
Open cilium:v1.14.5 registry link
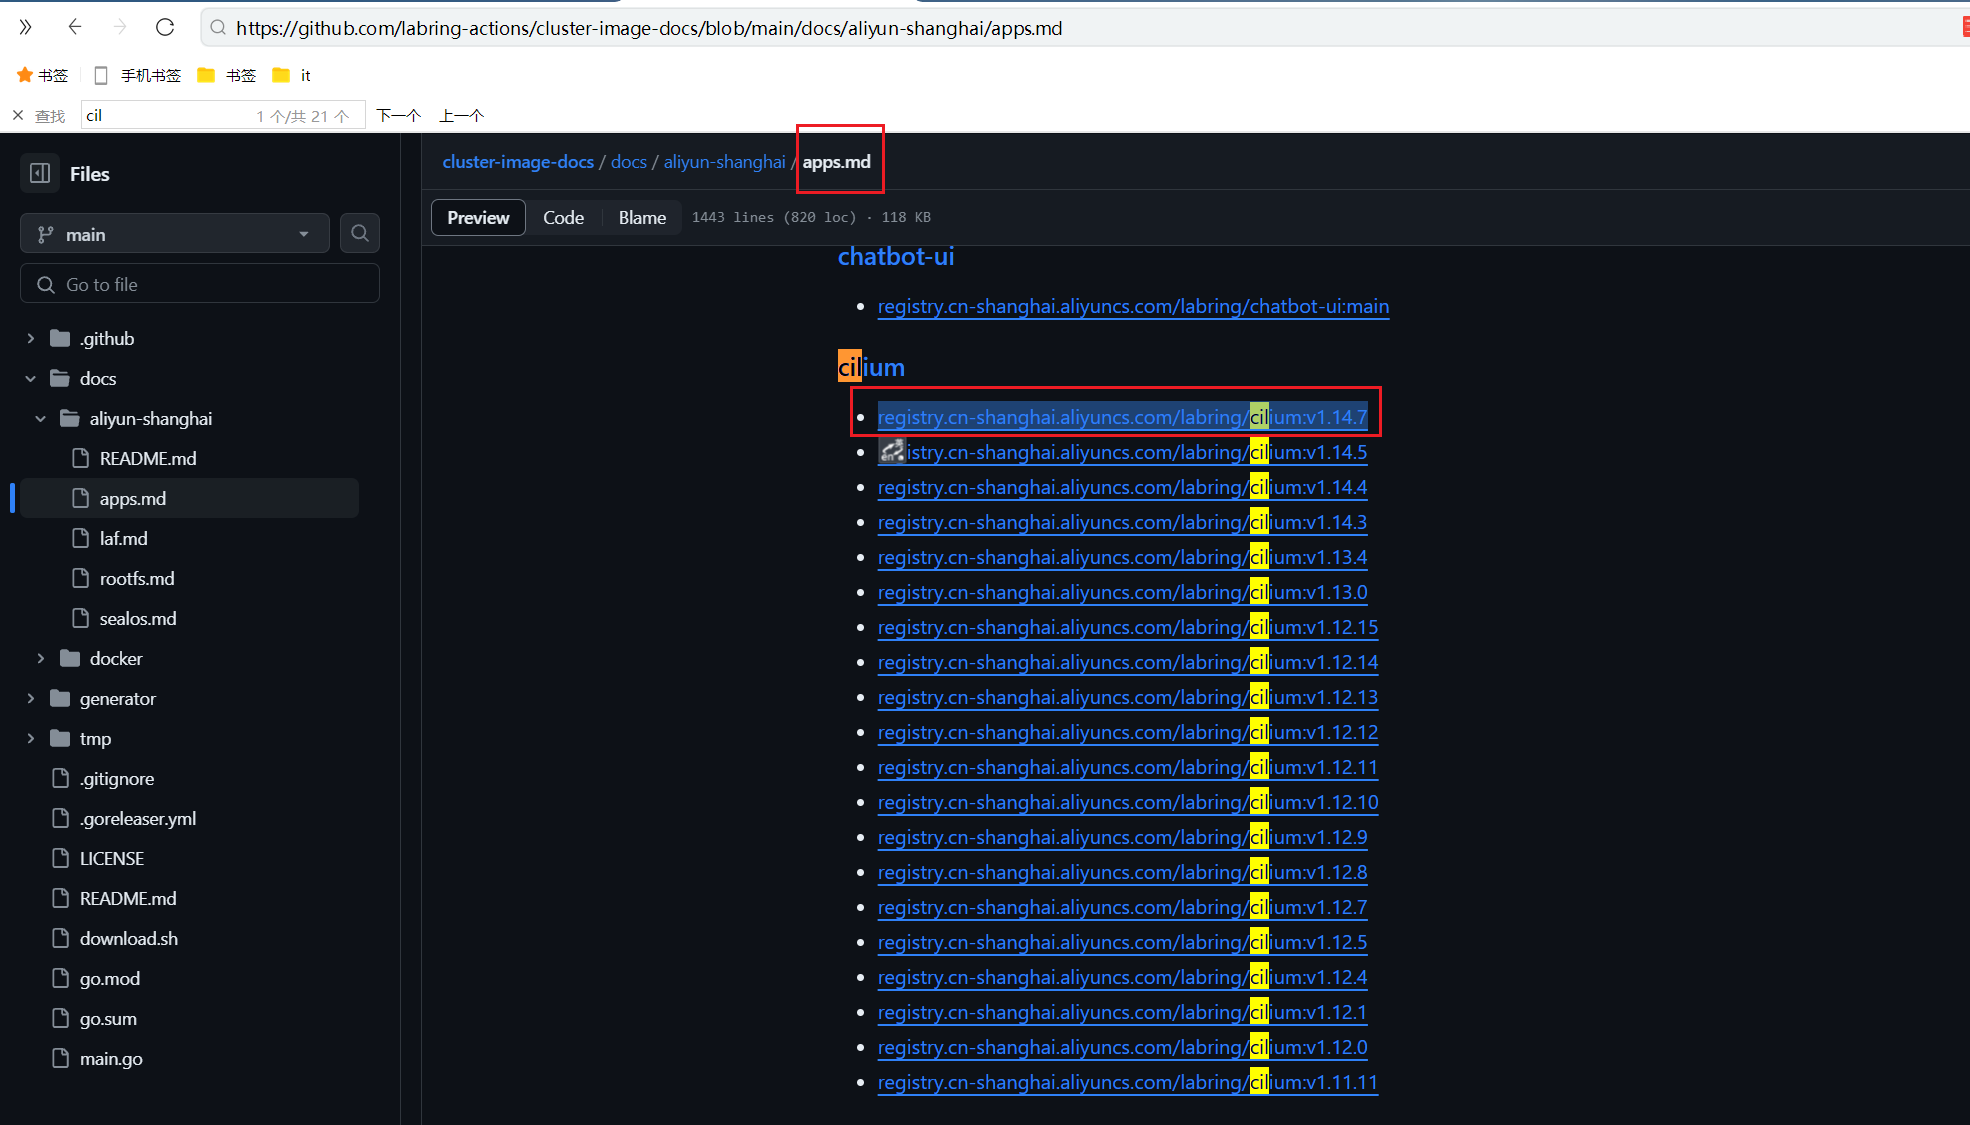point(1122,452)
